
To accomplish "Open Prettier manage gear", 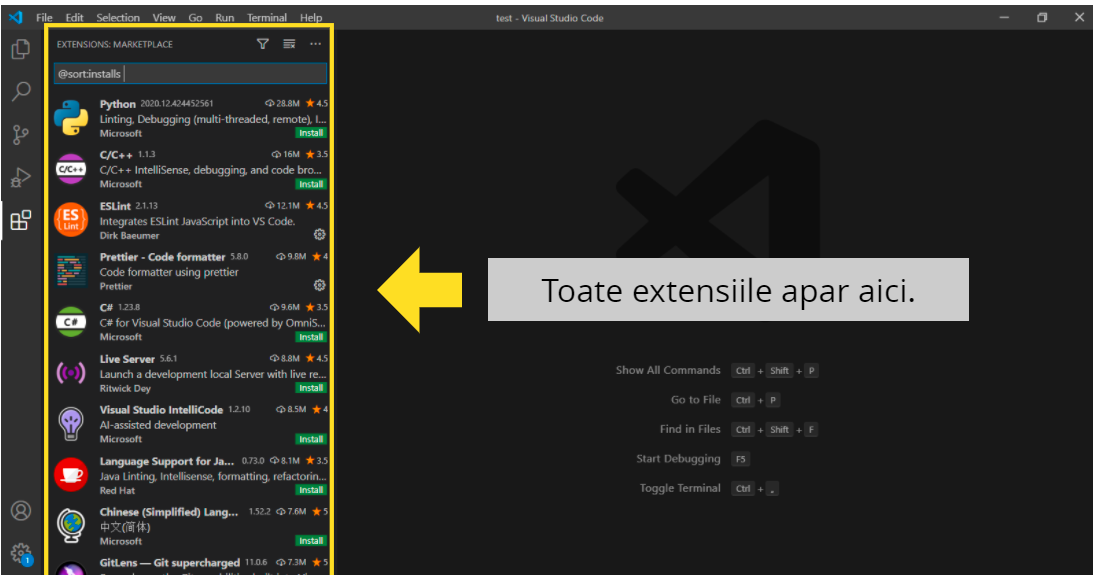I will [319, 285].
